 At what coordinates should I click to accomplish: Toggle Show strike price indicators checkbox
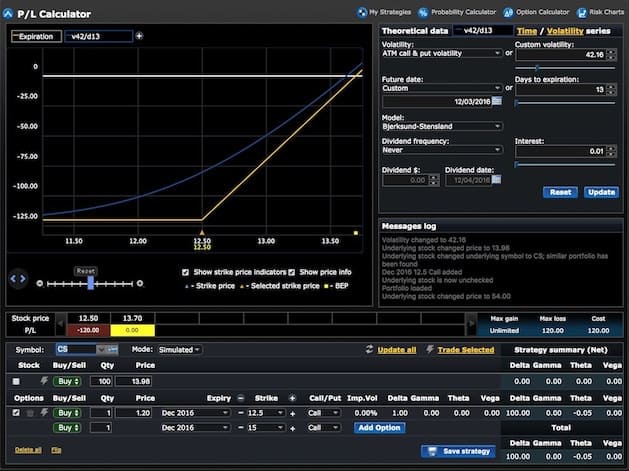tap(186, 272)
